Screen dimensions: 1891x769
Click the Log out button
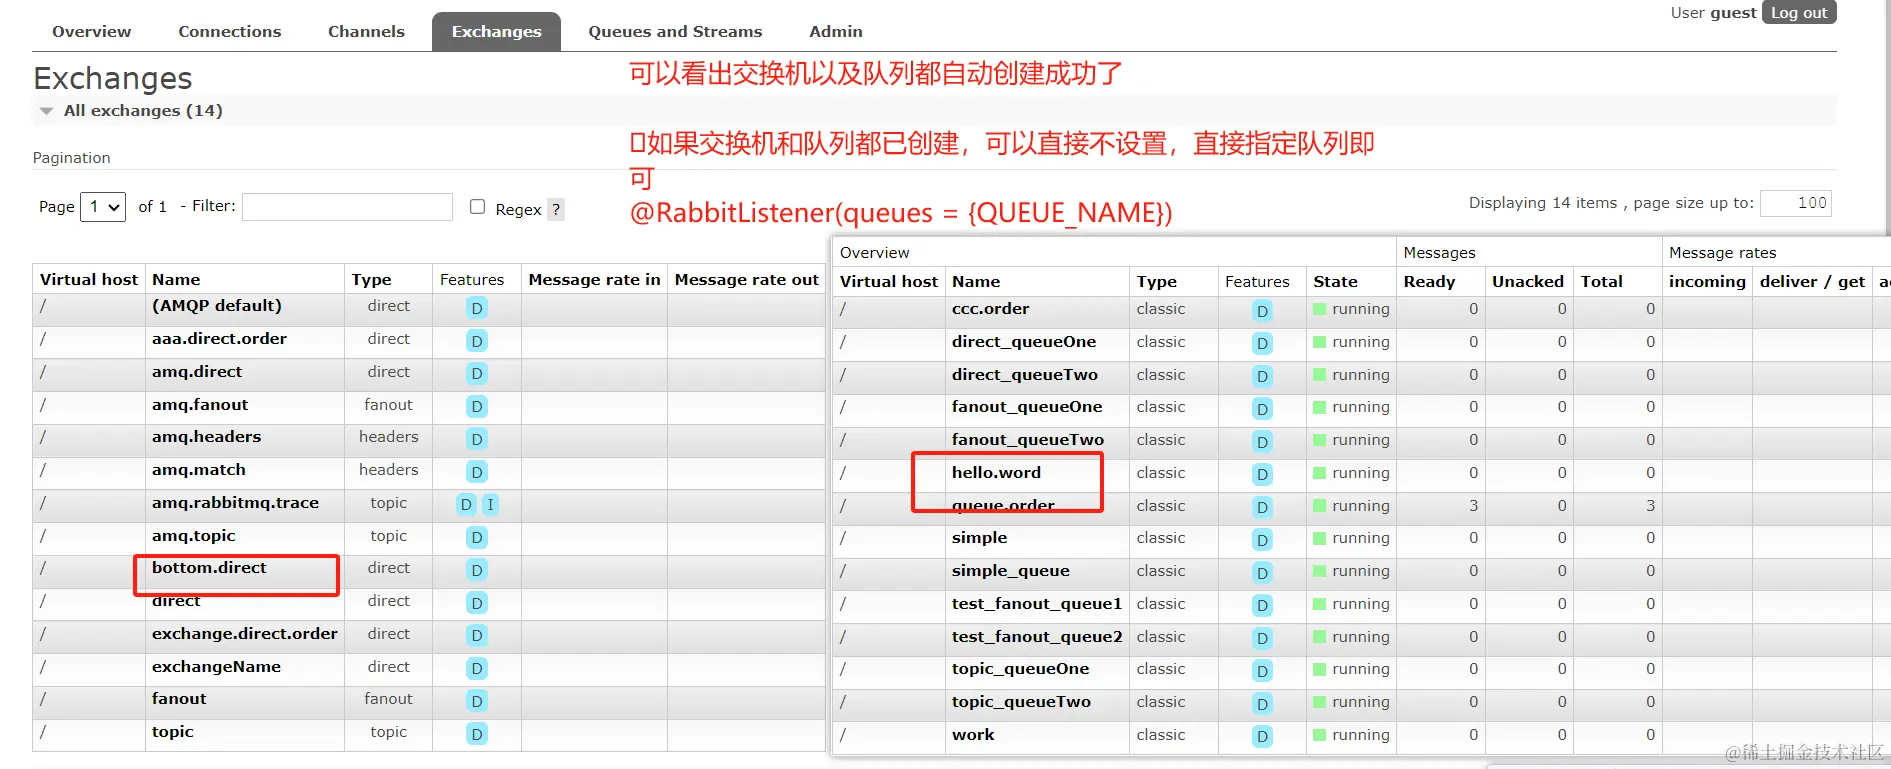coord(1799,12)
